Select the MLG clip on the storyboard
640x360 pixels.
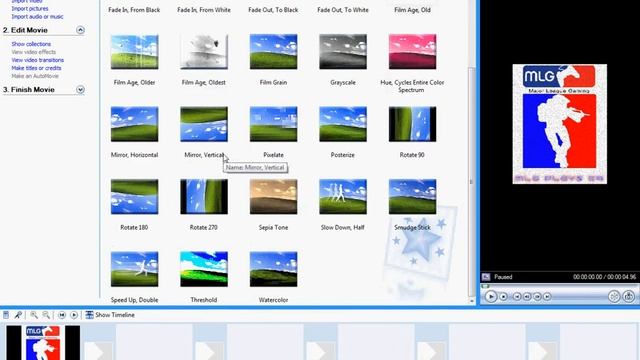point(43,342)
